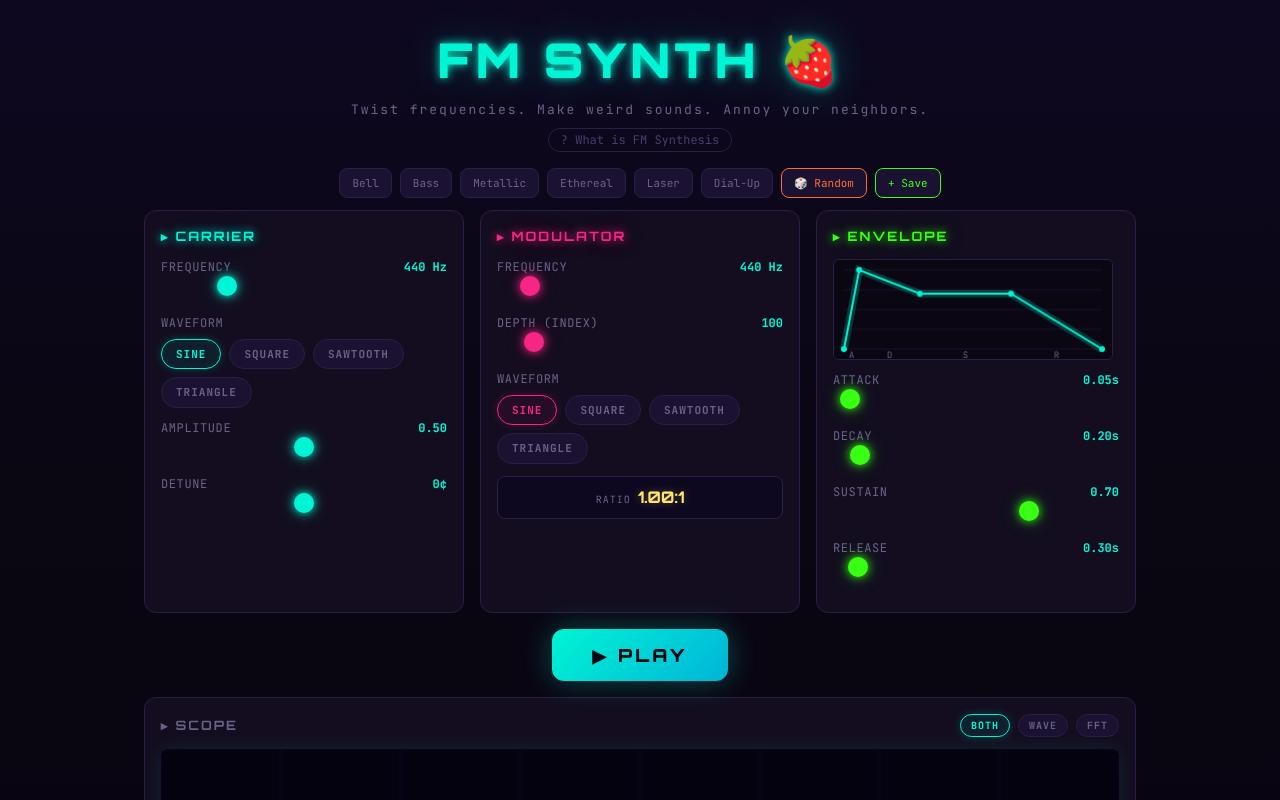Click the Carrier frequency knob
This screenshot has height=800, width=1280.
226,285
